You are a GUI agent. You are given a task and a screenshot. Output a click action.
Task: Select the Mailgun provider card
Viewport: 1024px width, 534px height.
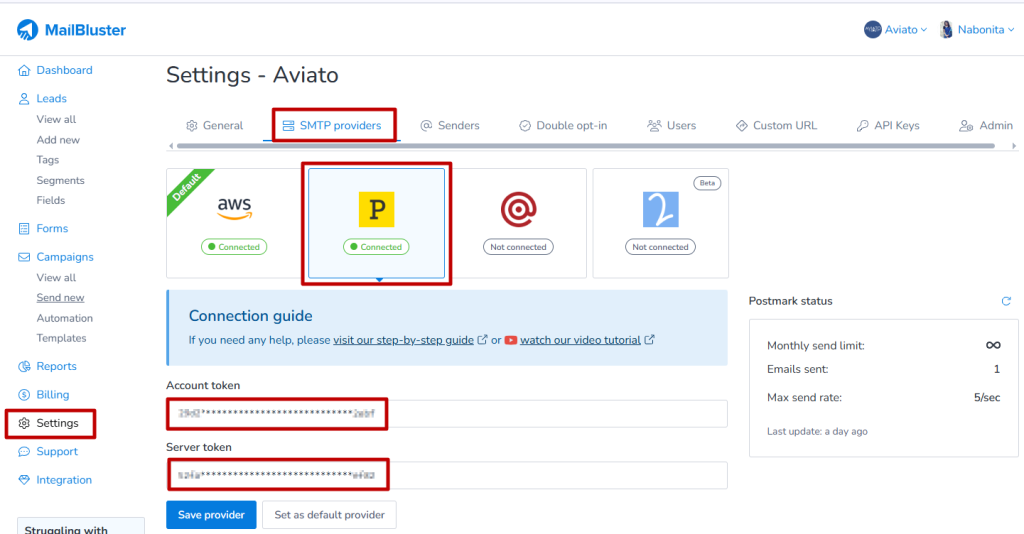518,223
